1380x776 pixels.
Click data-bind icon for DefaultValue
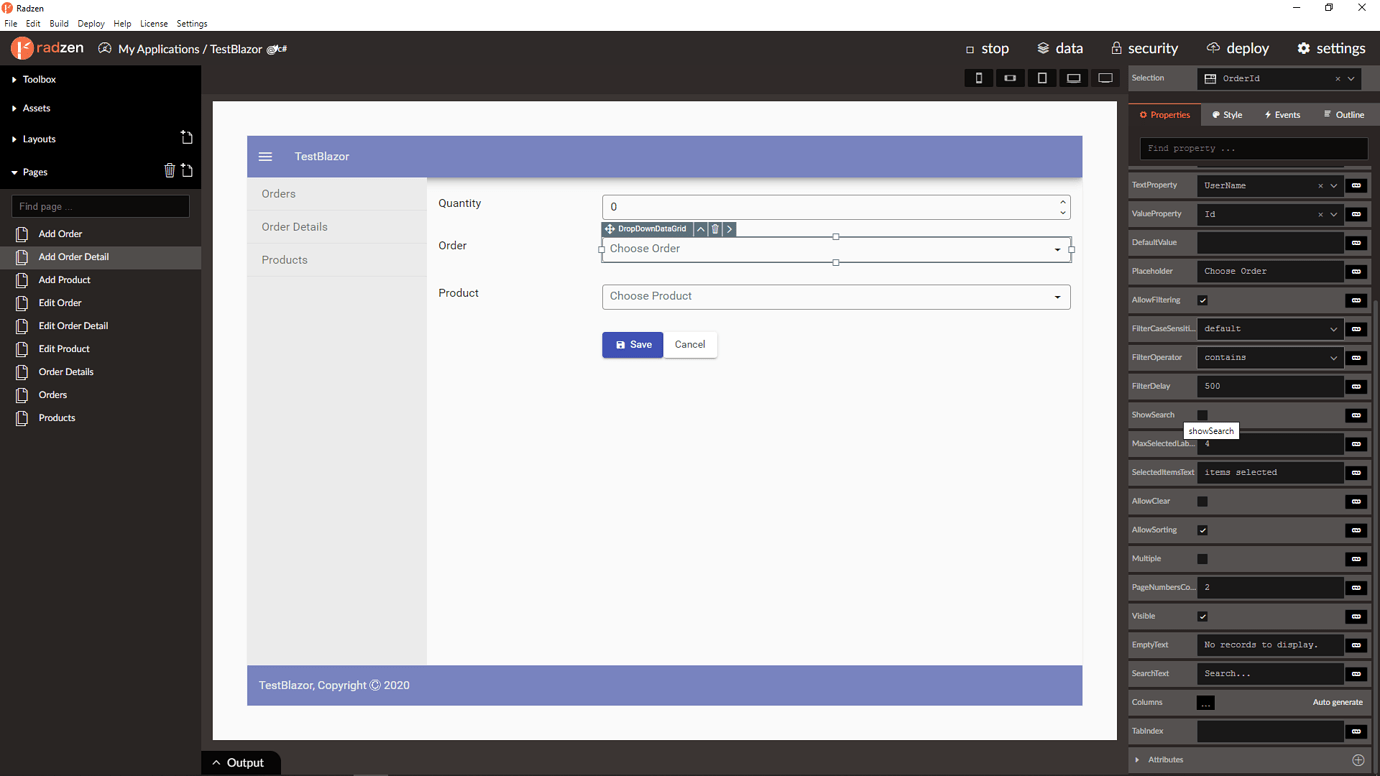(1356, 243)
